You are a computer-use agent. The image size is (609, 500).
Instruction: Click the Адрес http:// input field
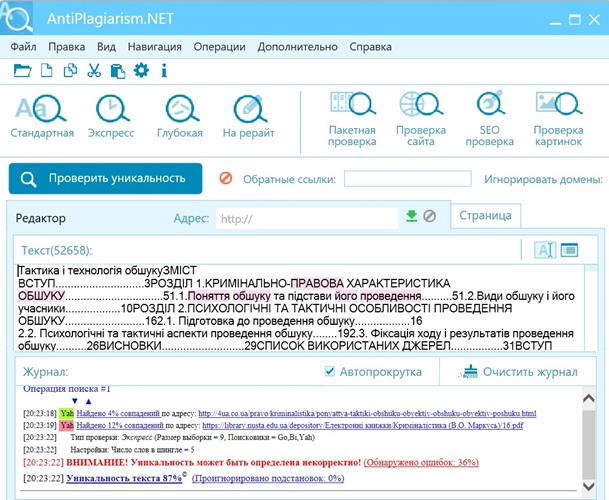click(x=307, y=219)
